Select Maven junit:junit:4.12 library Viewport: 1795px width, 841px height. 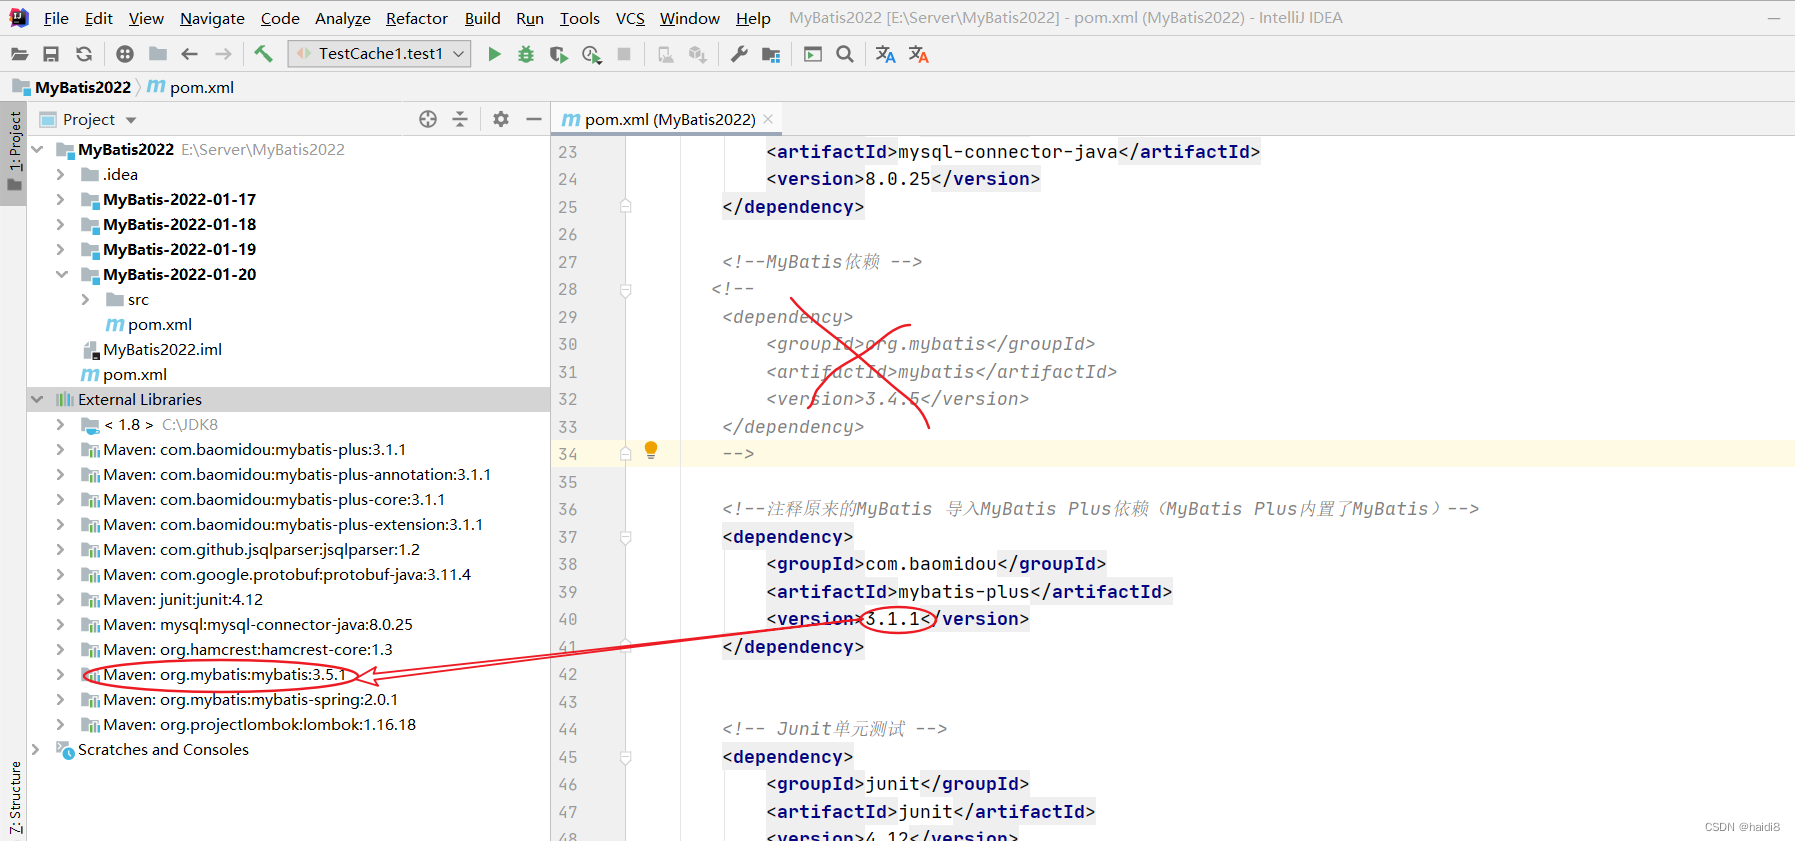pos(183,599)
